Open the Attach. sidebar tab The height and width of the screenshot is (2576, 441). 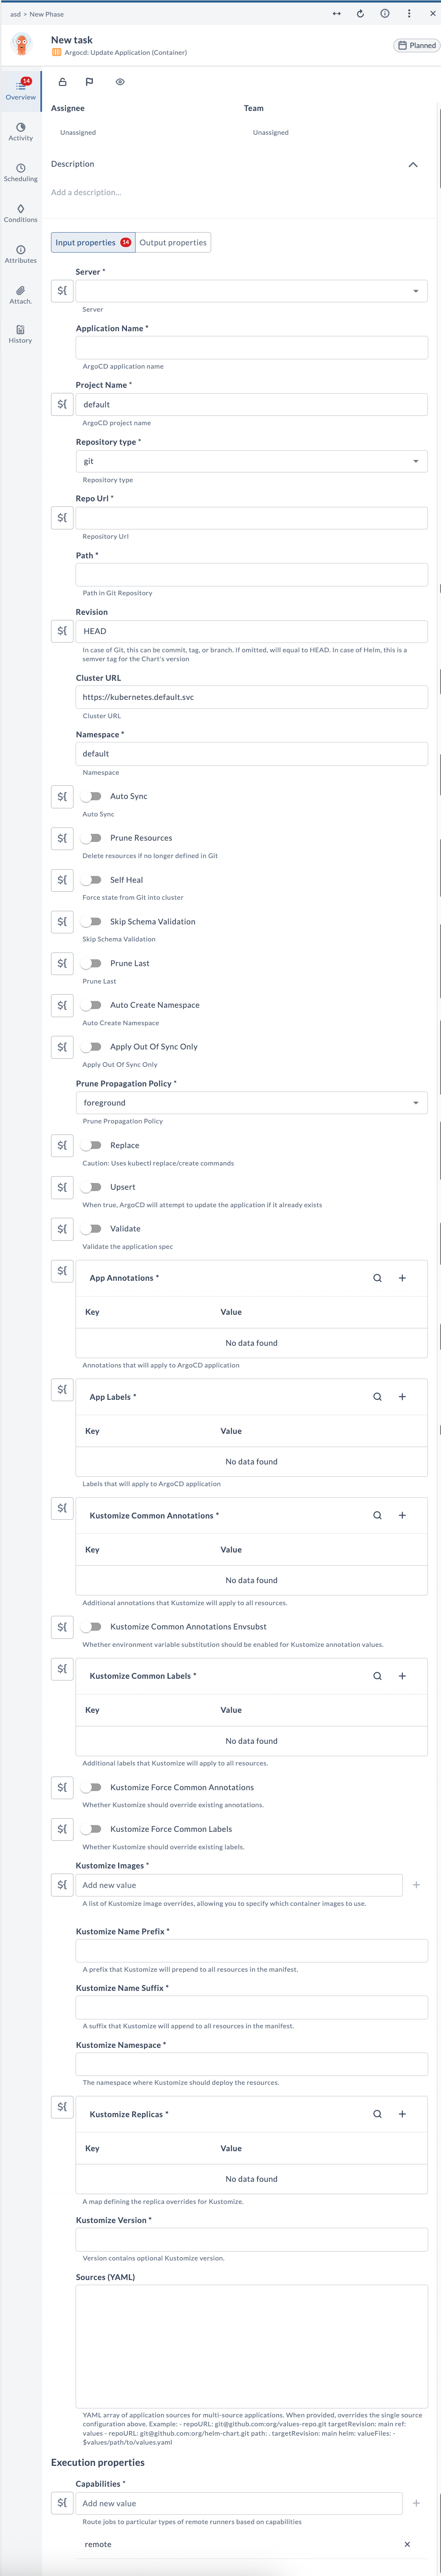21,295
